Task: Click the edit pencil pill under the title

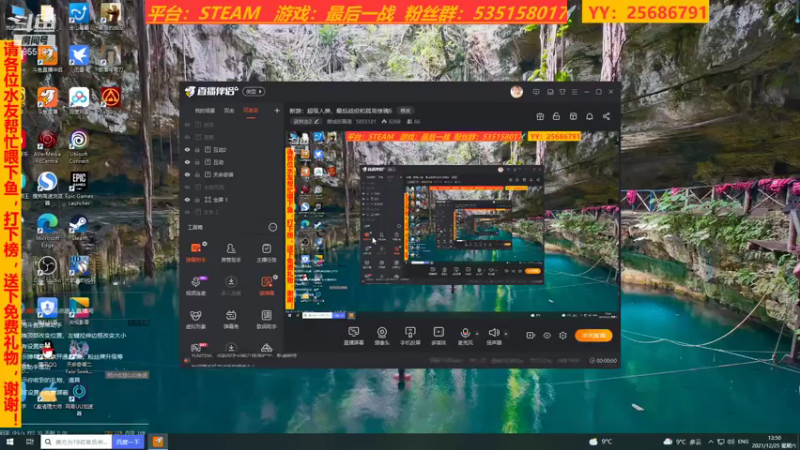Action: click(306, 121)
